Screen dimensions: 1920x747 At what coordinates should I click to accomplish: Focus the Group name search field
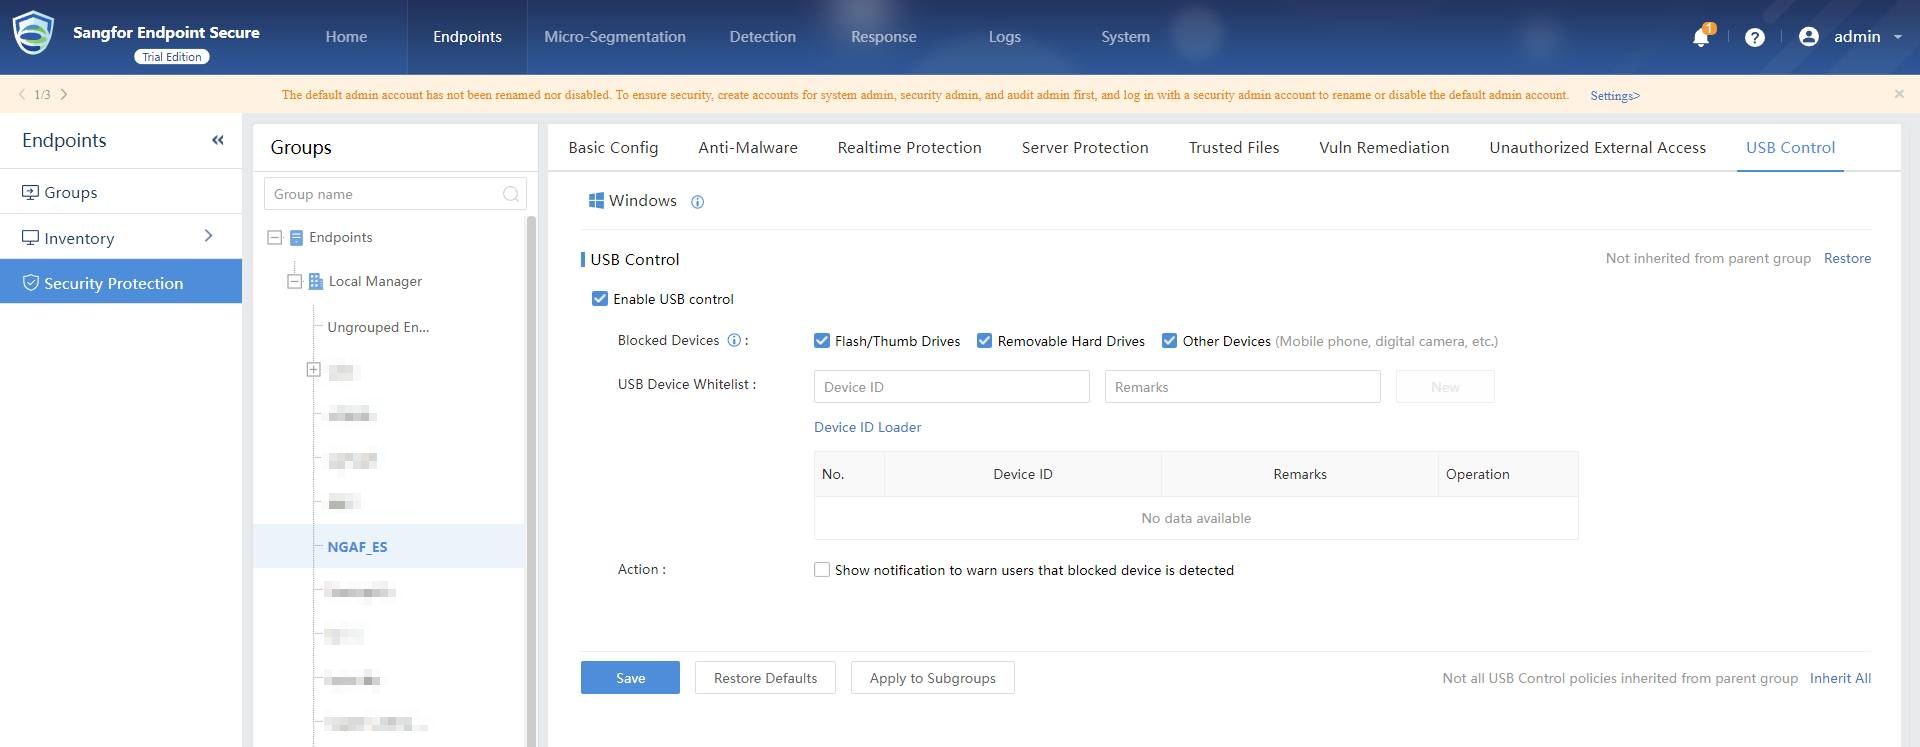395,194
